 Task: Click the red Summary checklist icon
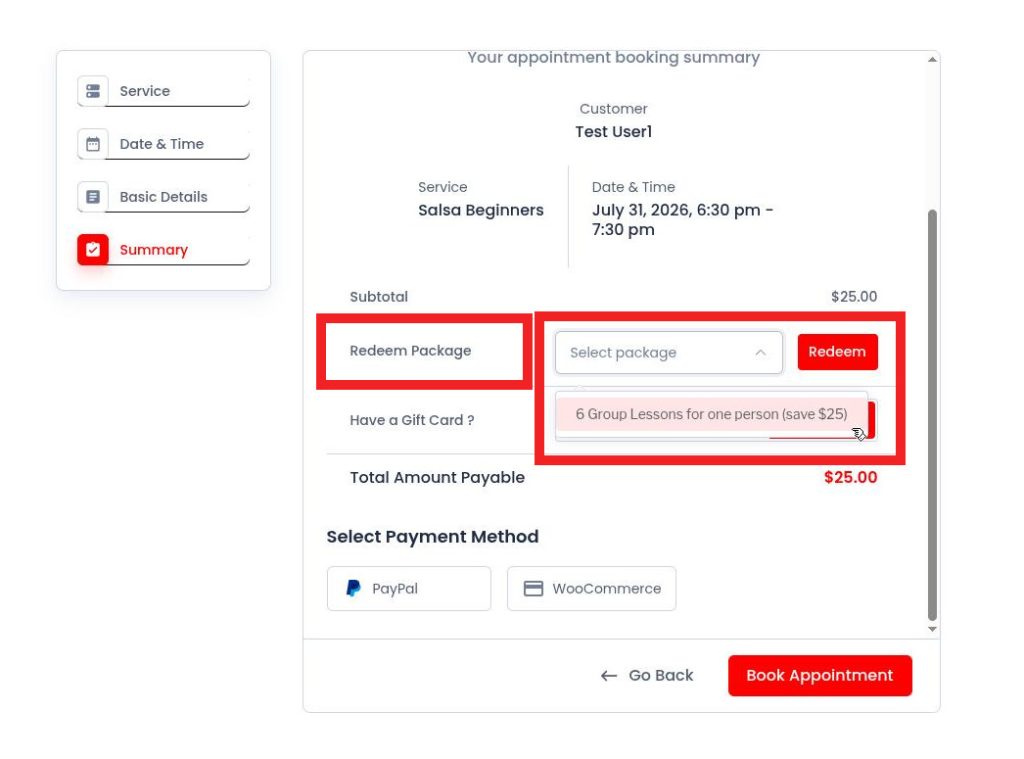pyautogui.click(x=93, y=250)
